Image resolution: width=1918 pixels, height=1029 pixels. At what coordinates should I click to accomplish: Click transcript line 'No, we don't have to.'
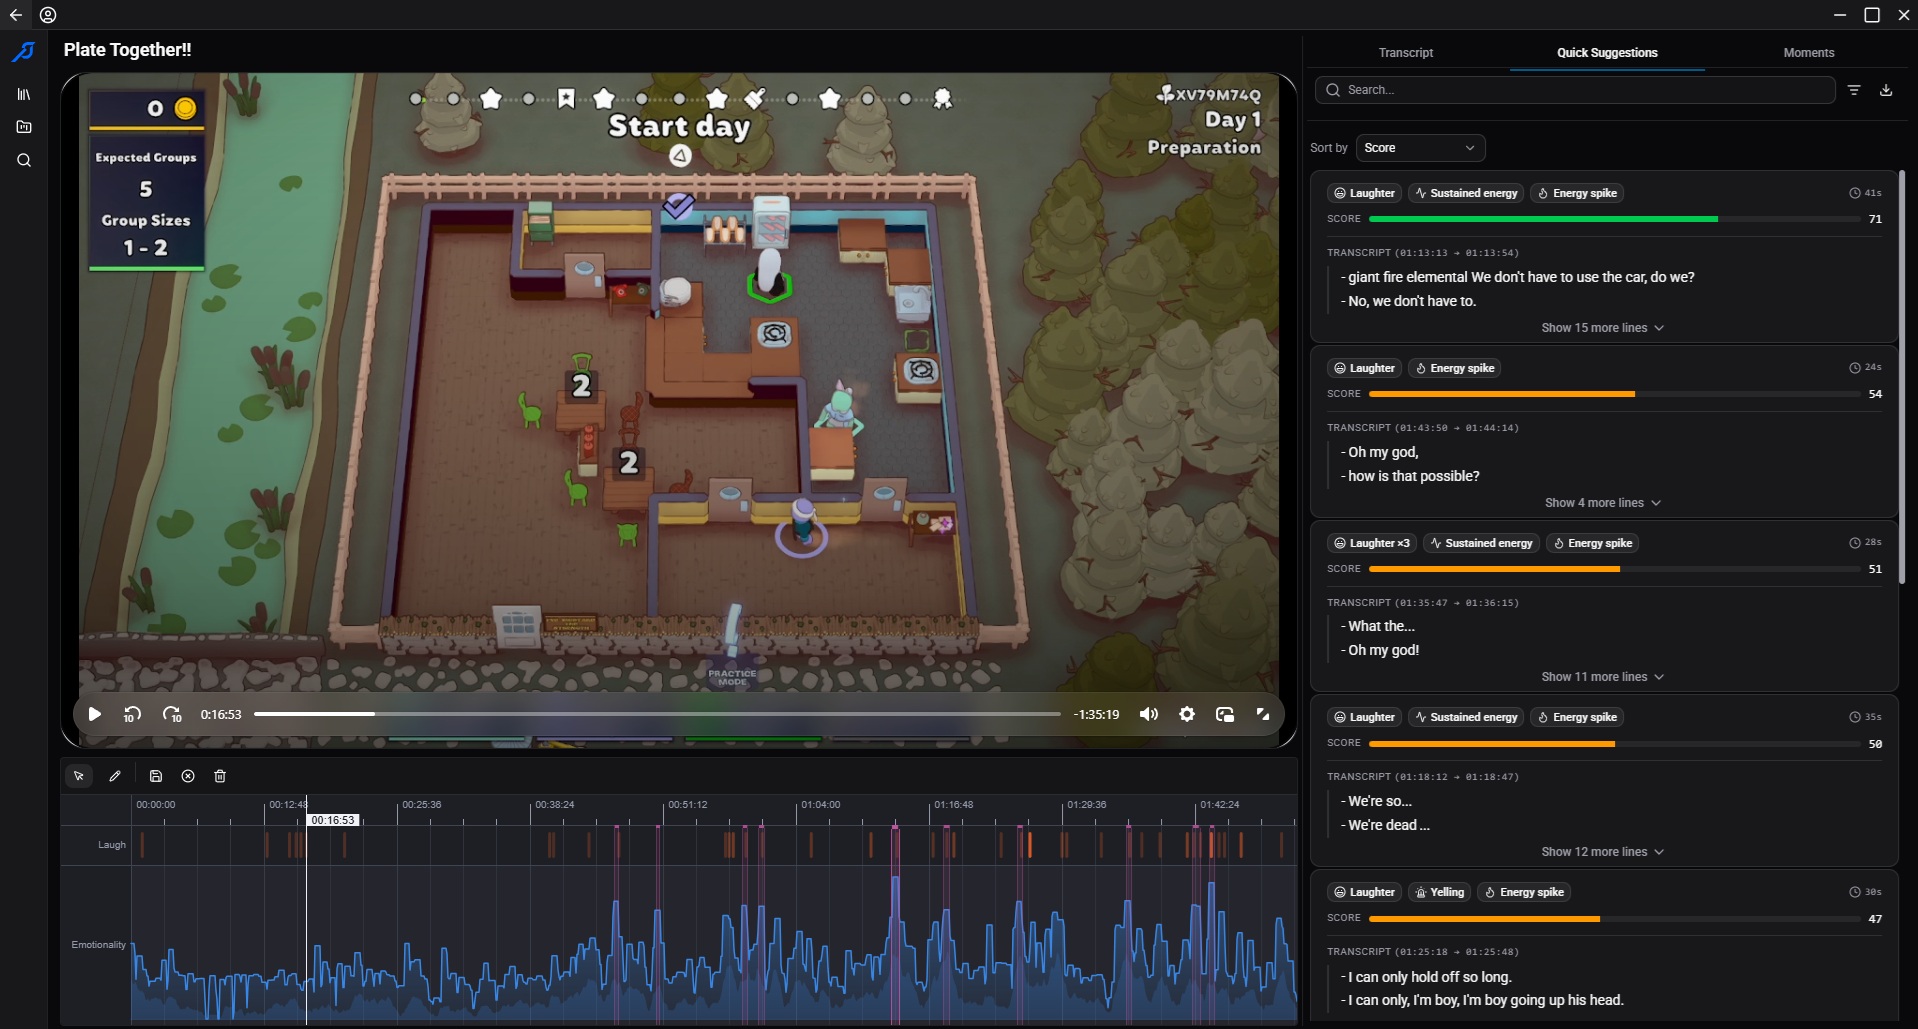(x=1411, y=301)
